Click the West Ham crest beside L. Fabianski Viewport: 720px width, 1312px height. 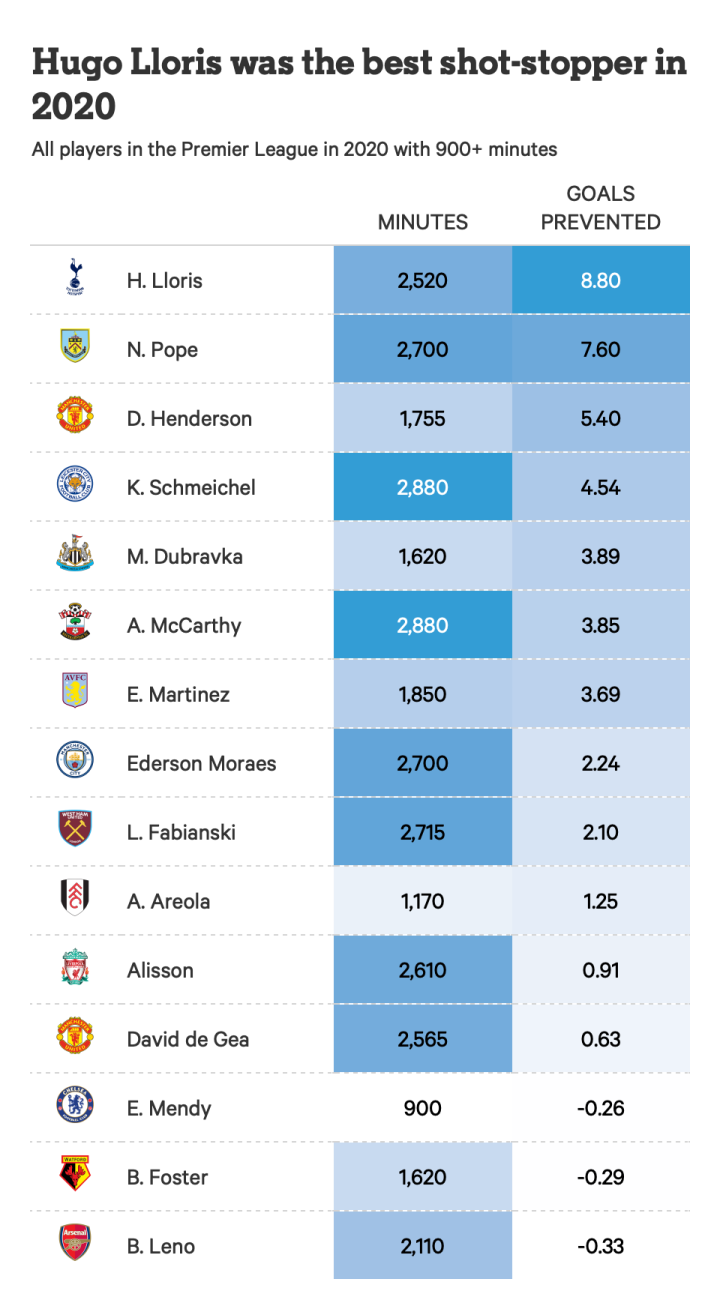75,830
